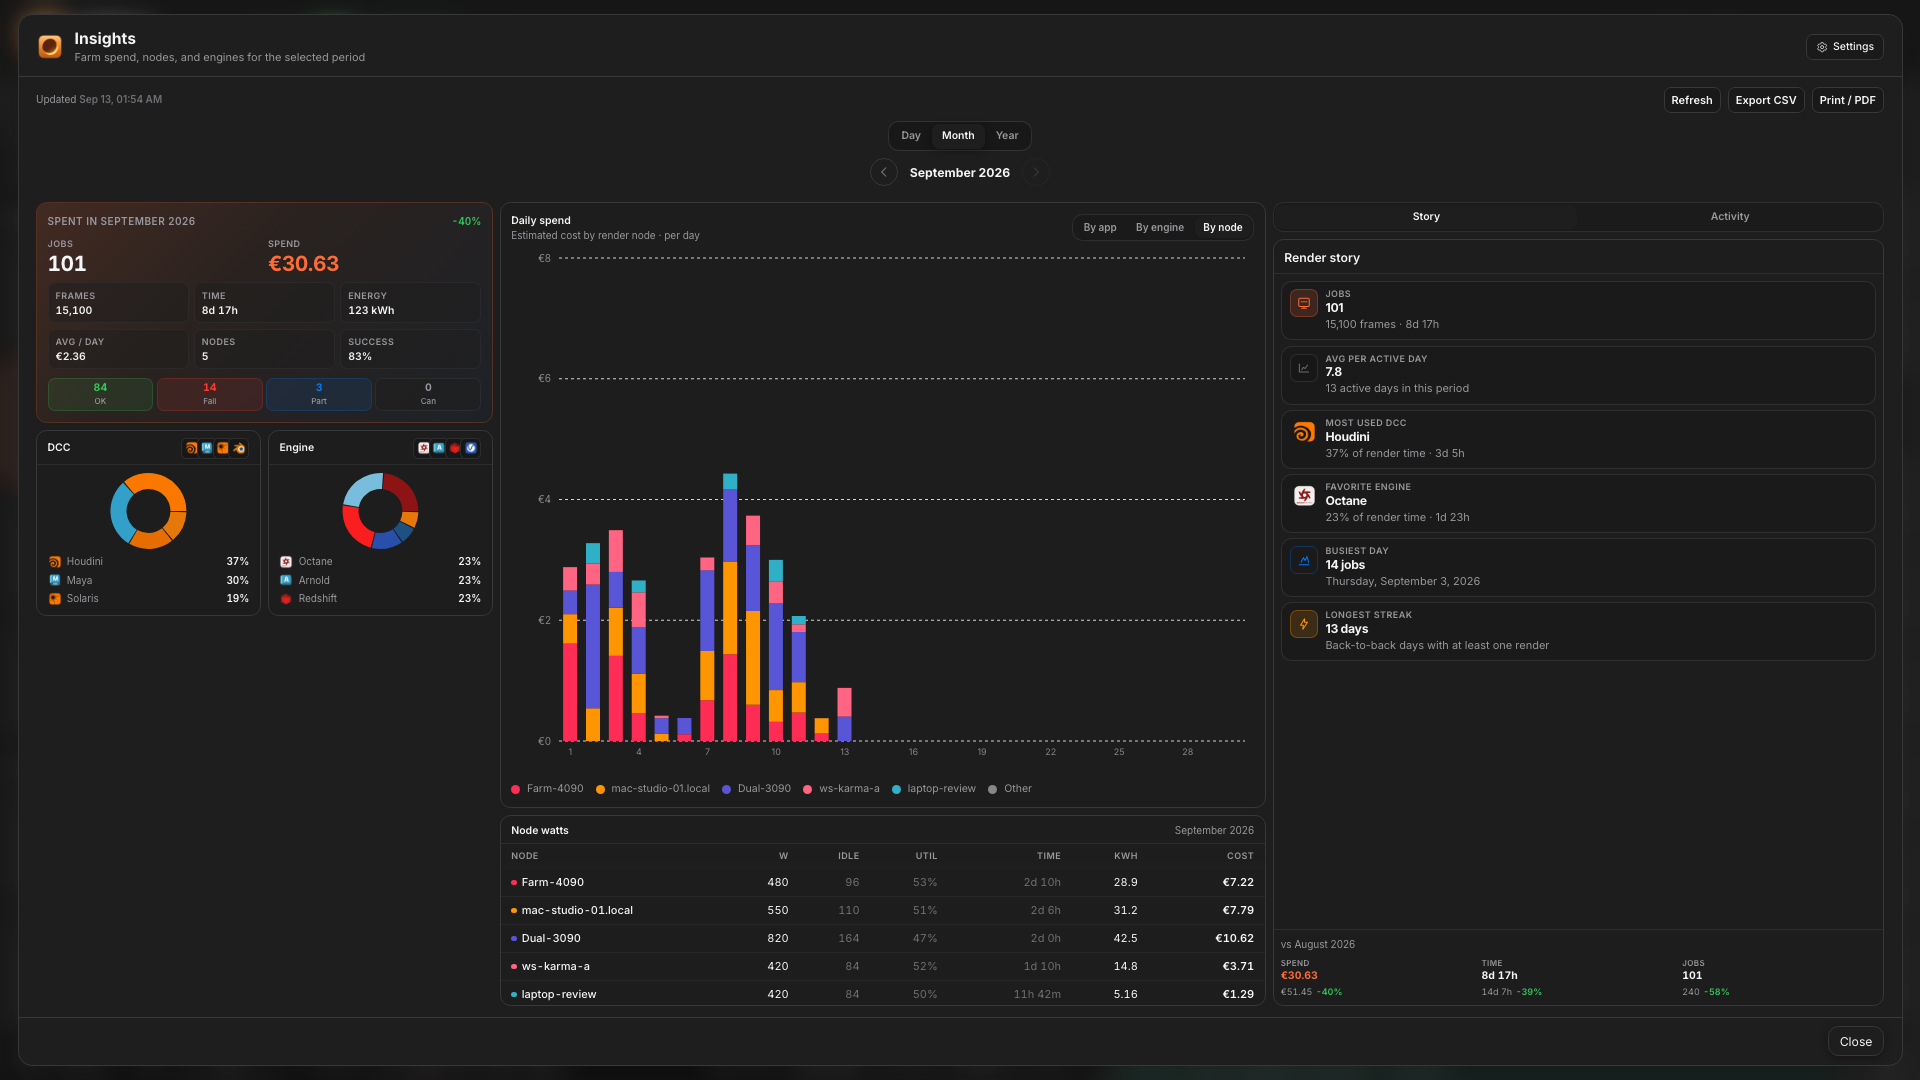The height and width of the screenshot is (1080, 1920).
Task: Click Houdini icon in DCC legend
Action: tap(55, 562)
